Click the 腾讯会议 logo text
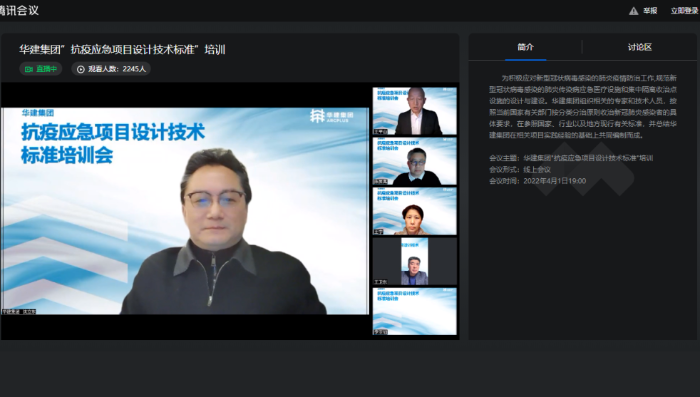Screen dimensions: 700x397 click(19, 11)
